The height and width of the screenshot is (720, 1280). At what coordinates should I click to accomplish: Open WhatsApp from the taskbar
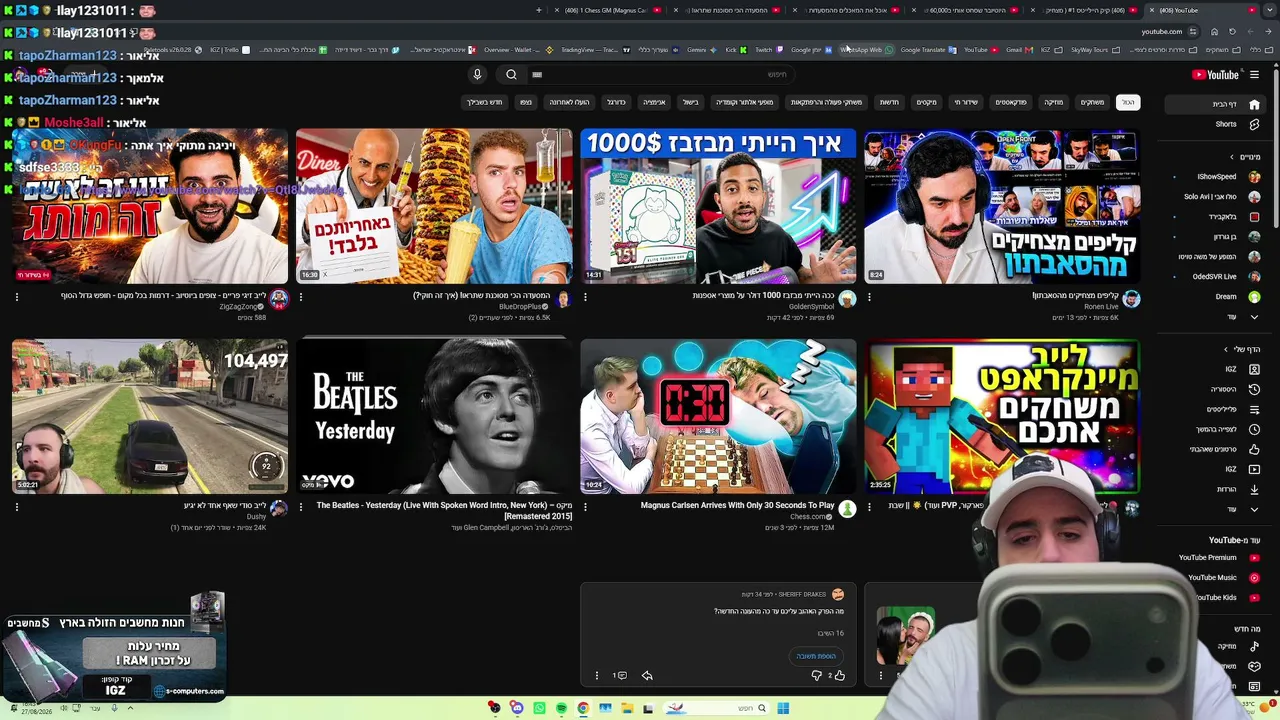(x=539, y=708)
